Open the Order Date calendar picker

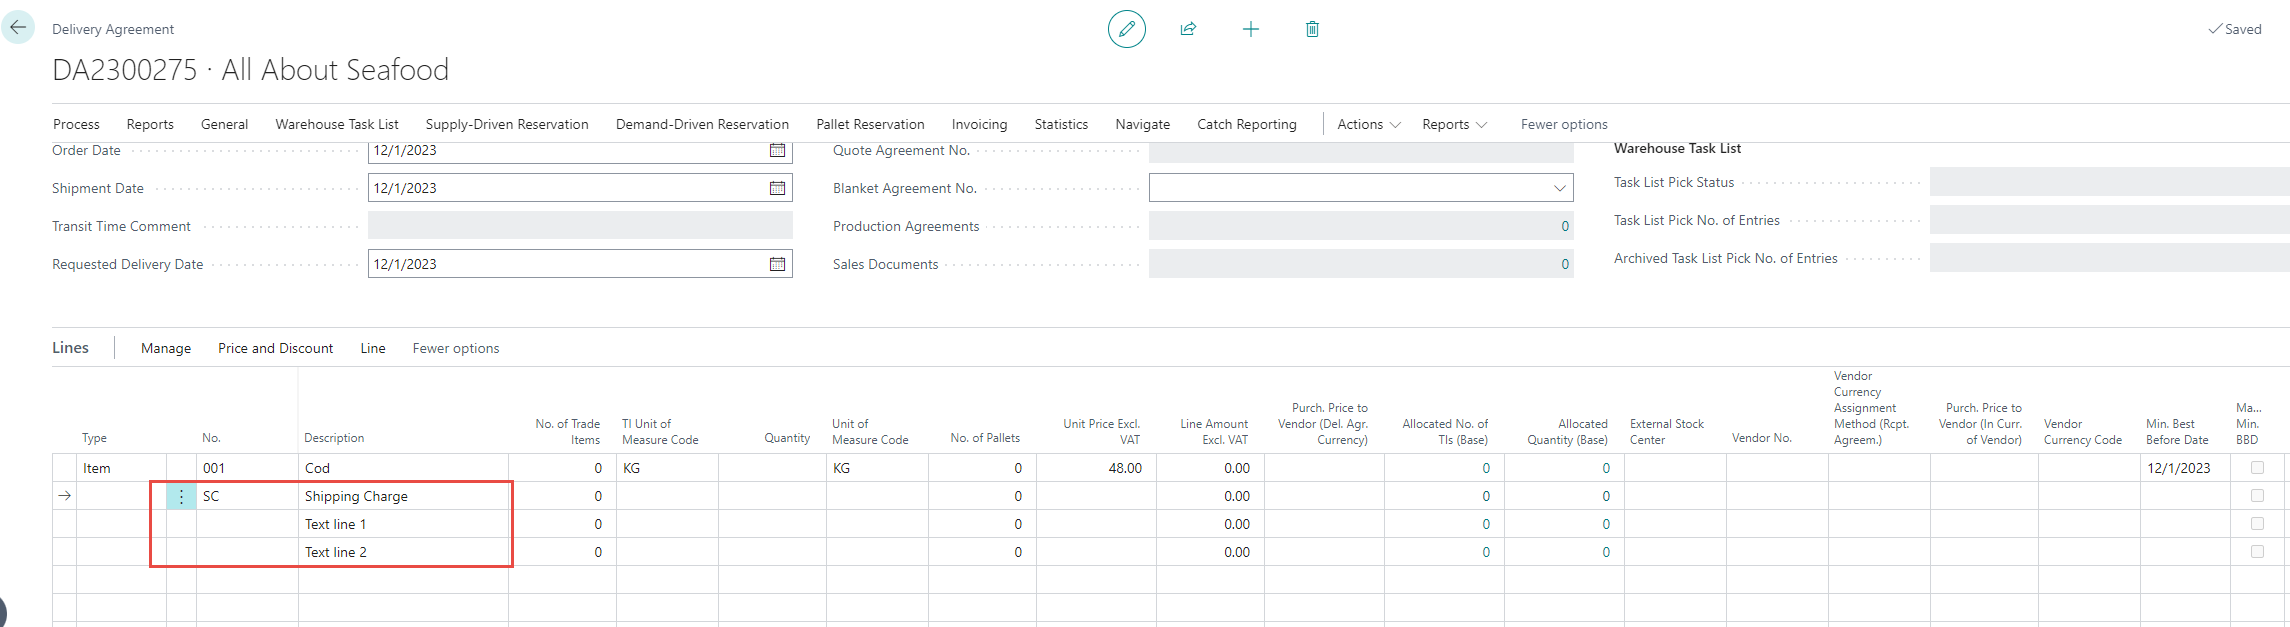tap(777, 150)
